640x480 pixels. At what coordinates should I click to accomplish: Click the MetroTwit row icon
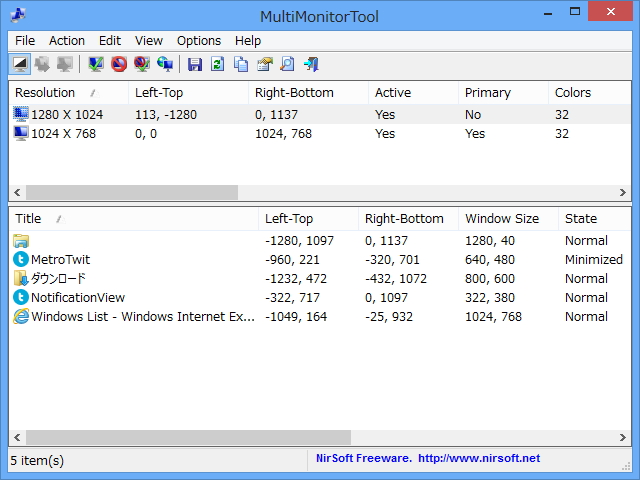coord(21,260)
